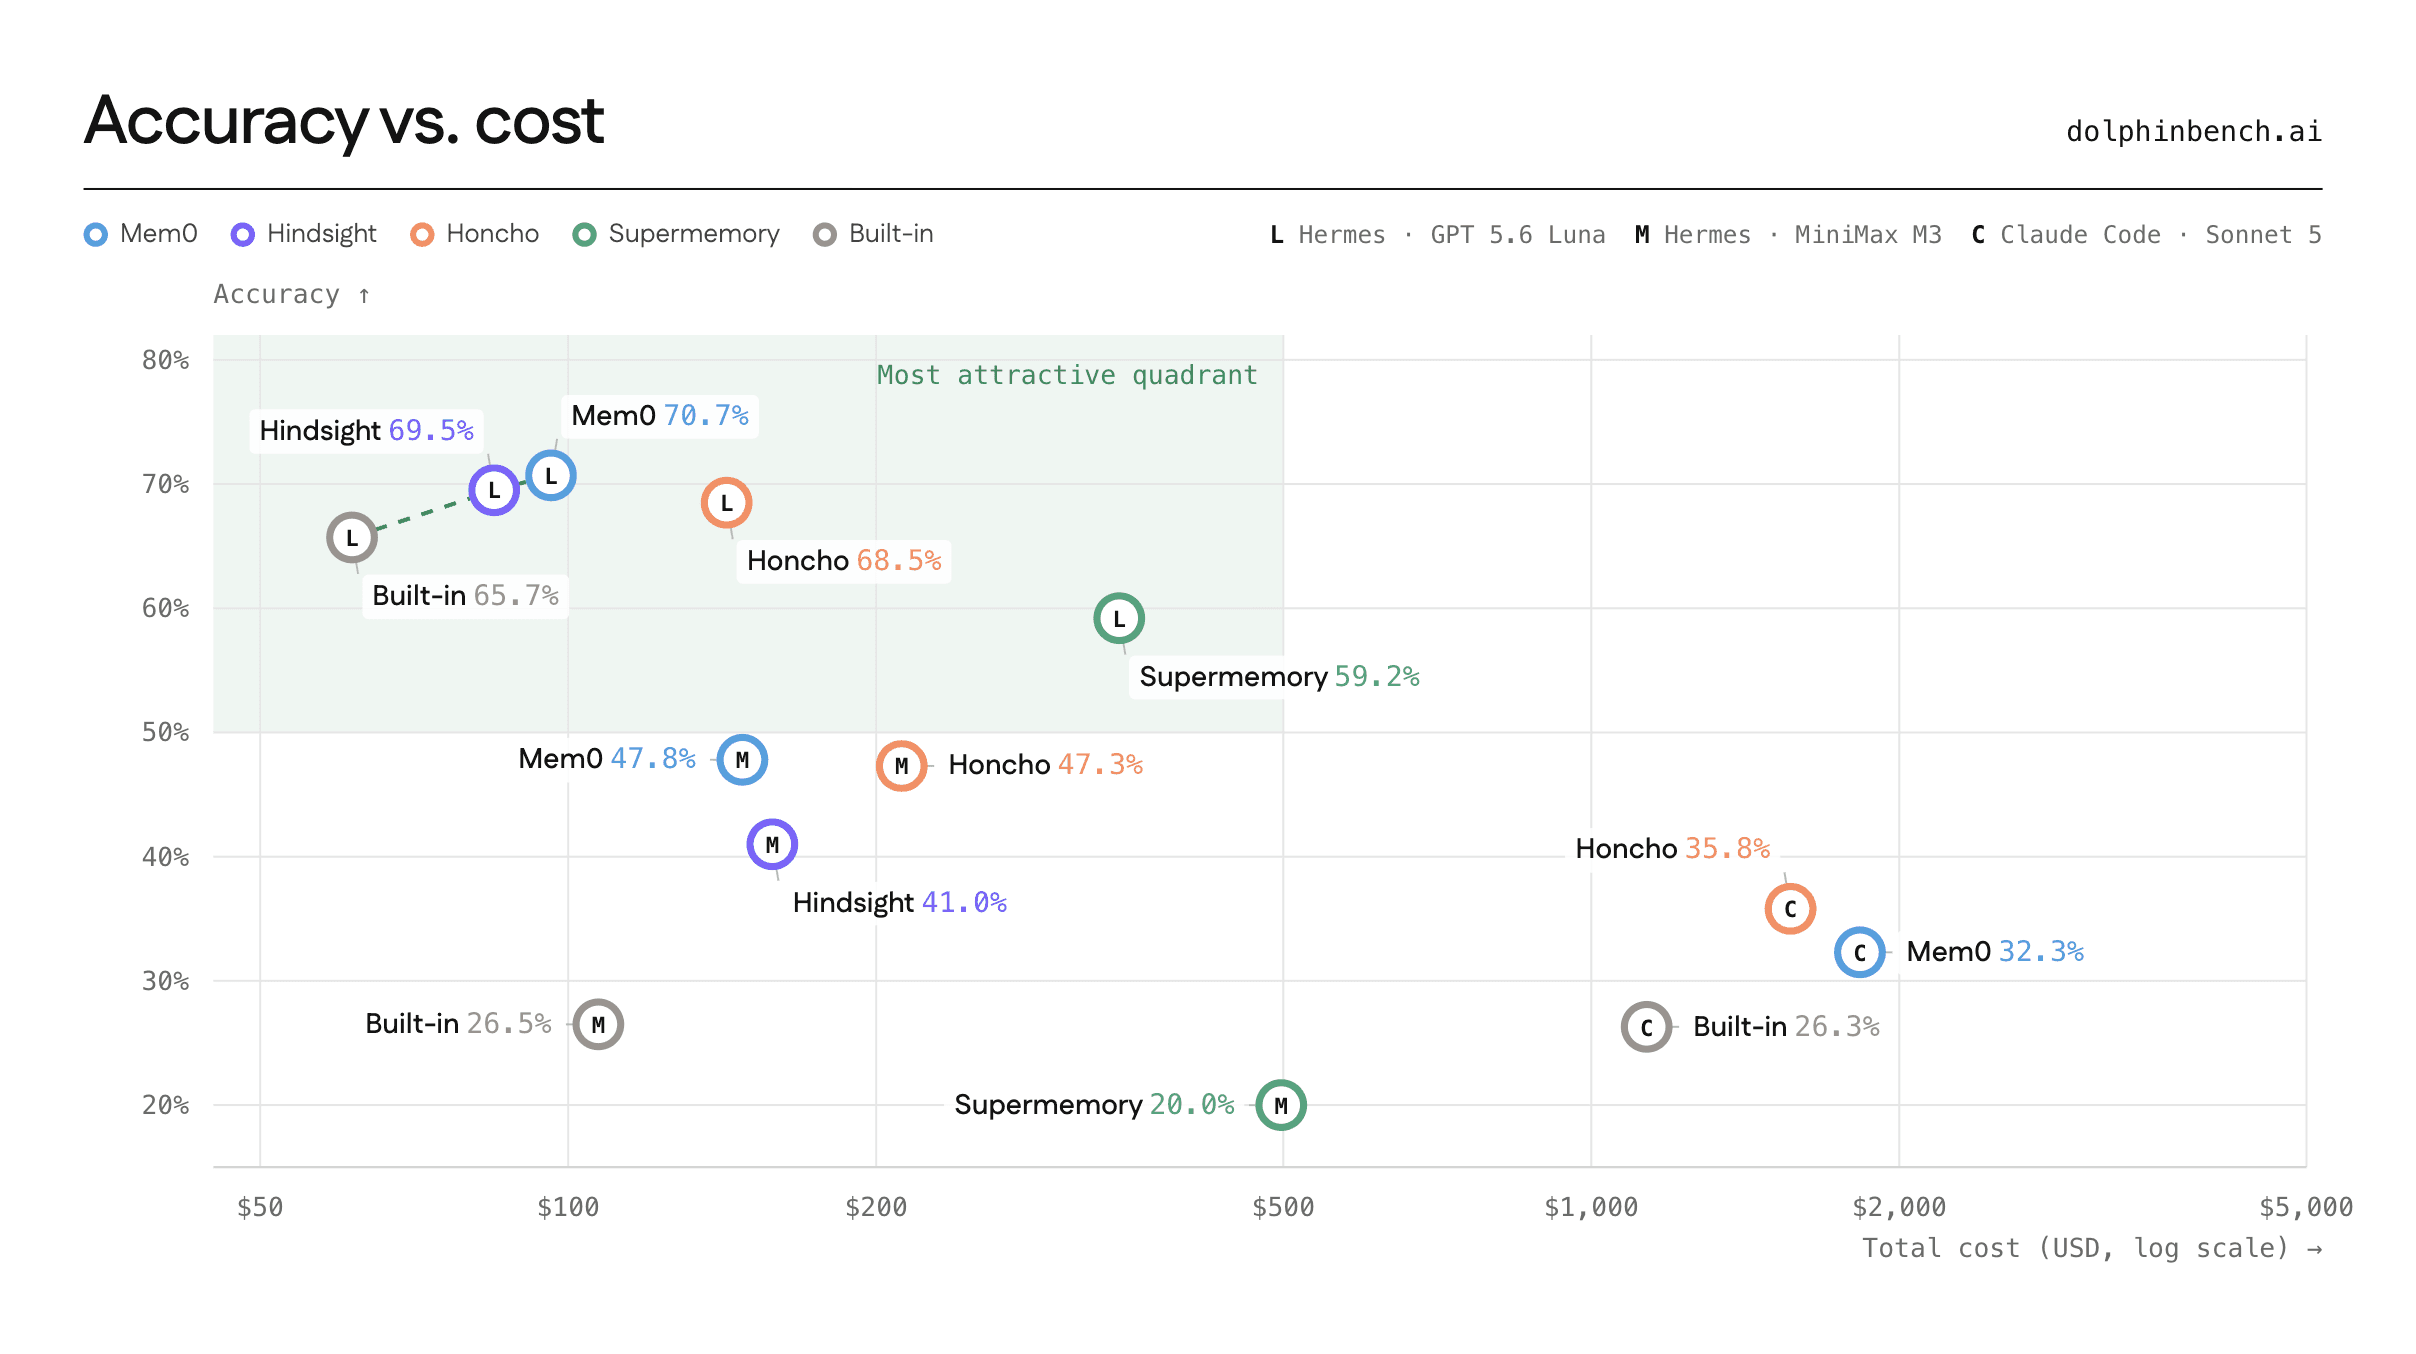Click the Mem0 C marker near 32.3%
Screen dimensions: 2416x1354
(x=1860, y=952)
